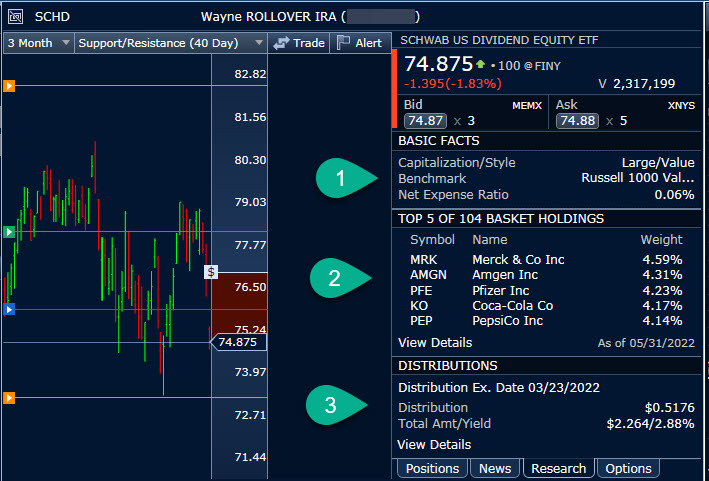Image resolution: width=709 pixels, height=481 pixels.
Task: Open the Support/Resistance (40 Day) study dropdown
Action: 170,43
